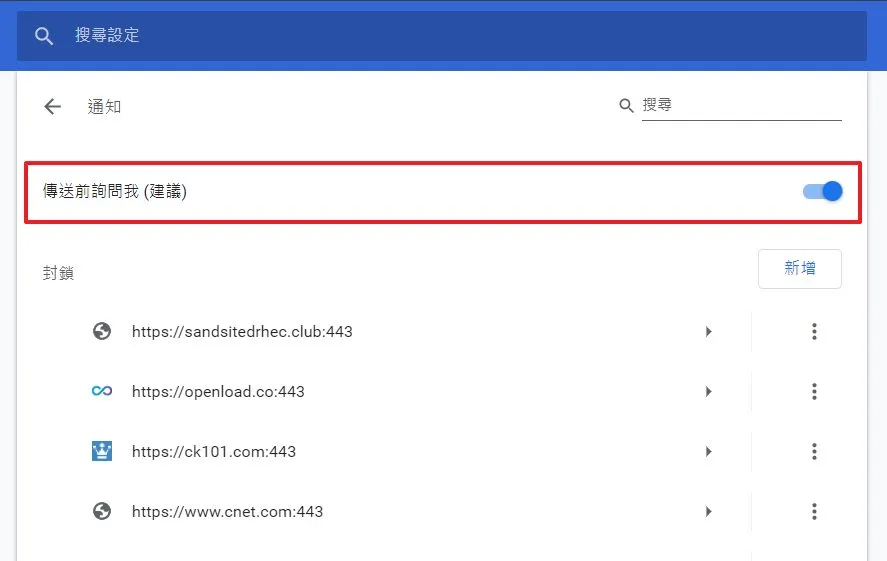Expand details arrow for ck101.com
887x561 pixels.
pos(708,451)
